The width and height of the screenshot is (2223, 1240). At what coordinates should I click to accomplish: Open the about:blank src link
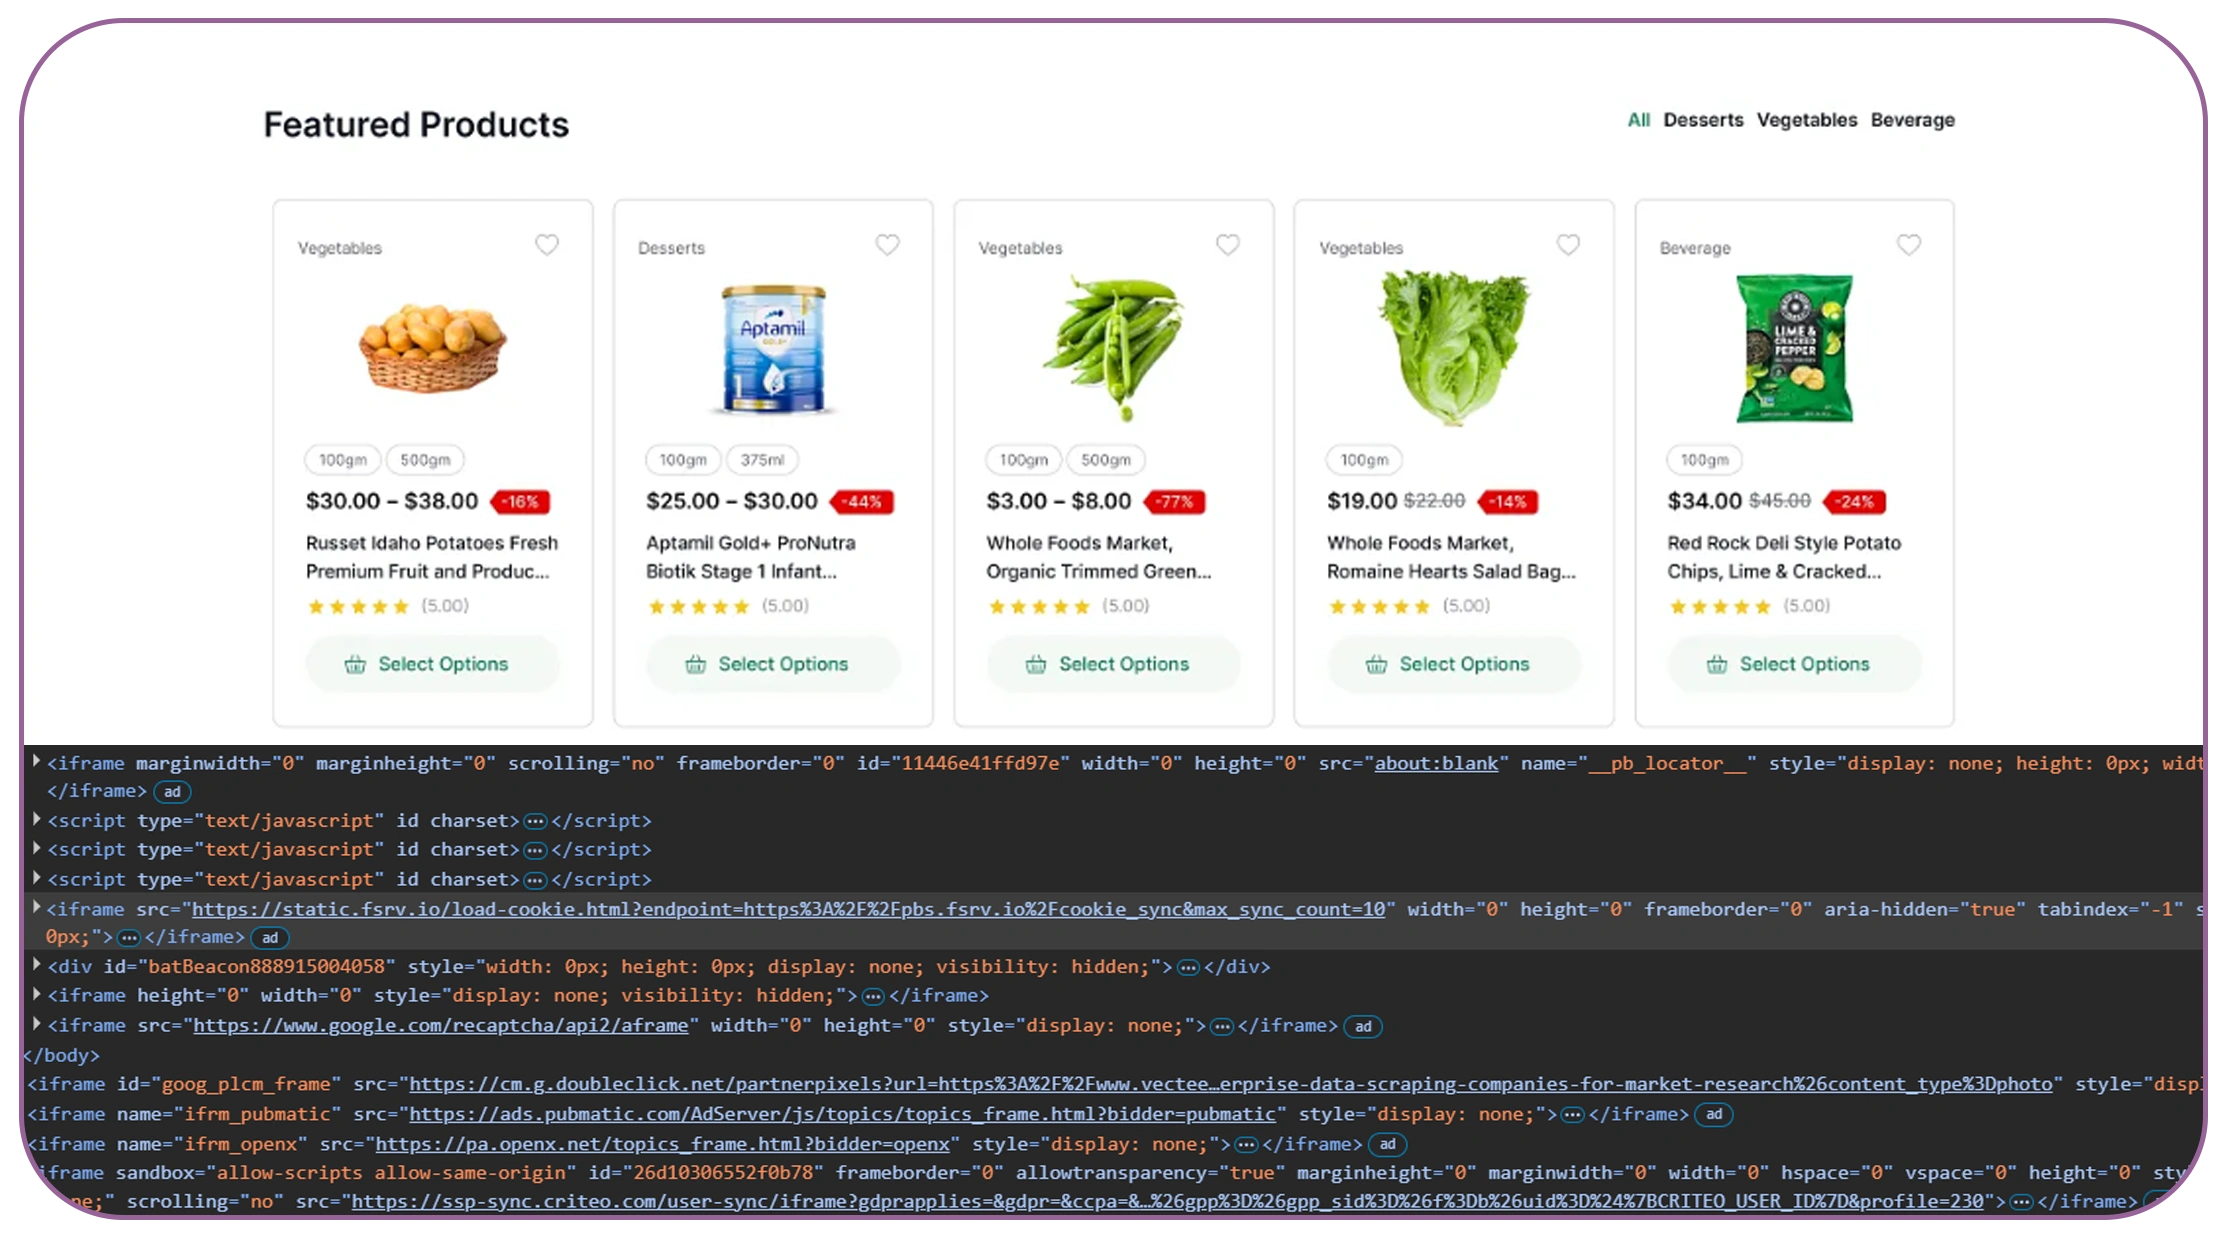point(1436,763)
